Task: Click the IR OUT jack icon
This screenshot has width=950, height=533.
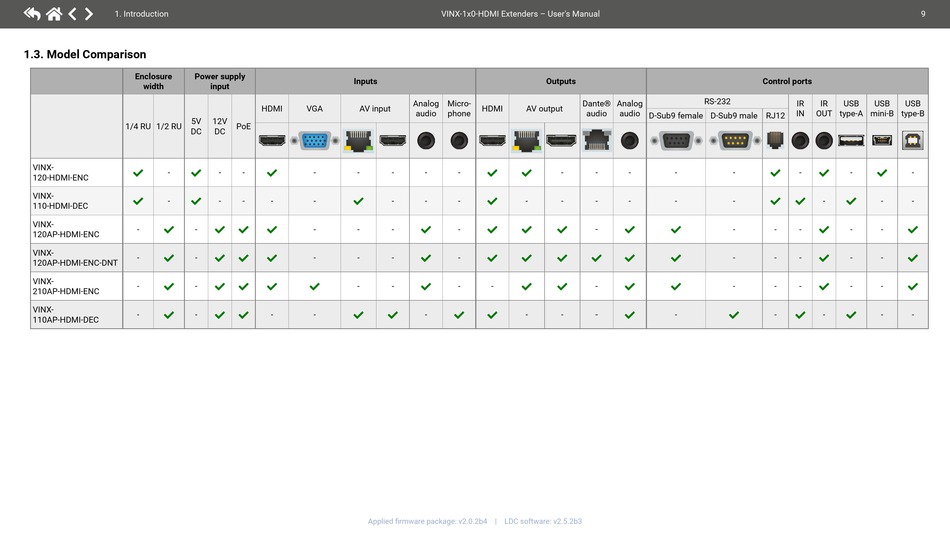Action: click(824, 141)
